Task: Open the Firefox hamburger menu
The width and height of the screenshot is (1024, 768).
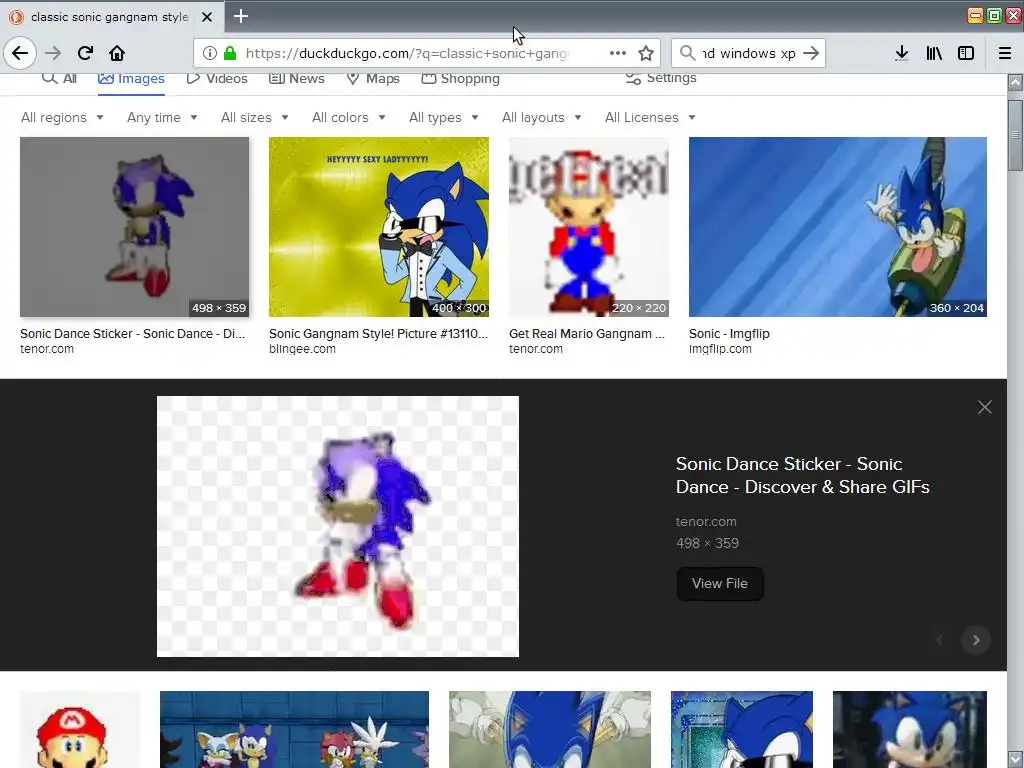Action: point(1004,53)
